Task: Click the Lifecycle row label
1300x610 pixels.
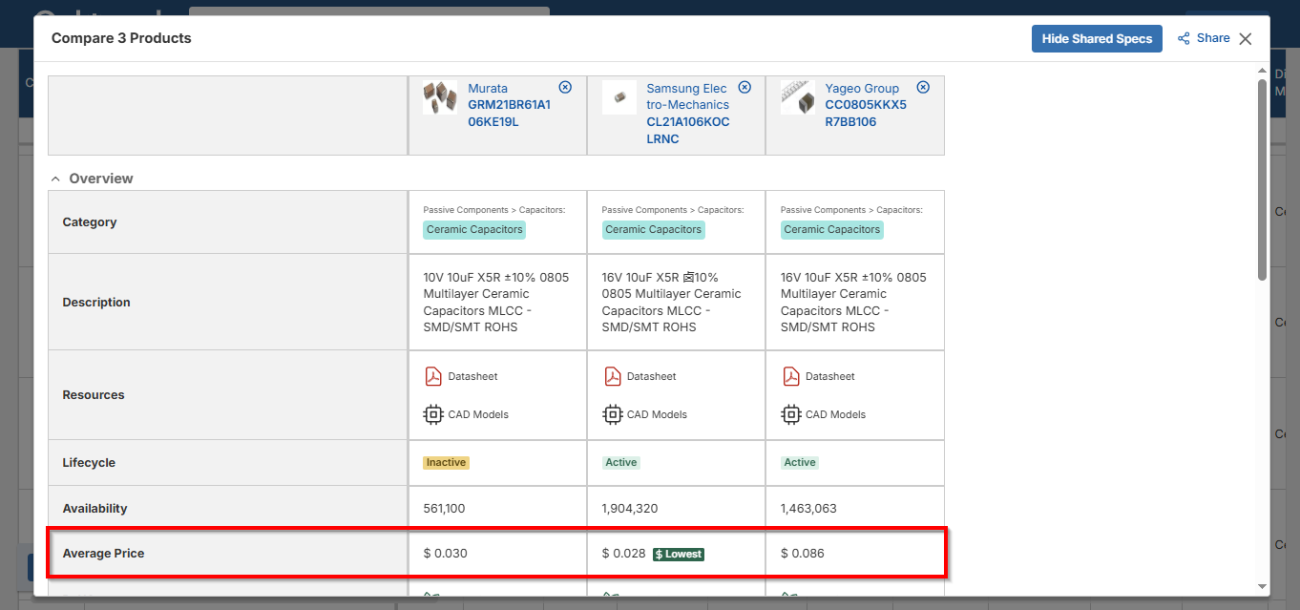Action: (89, 463)
